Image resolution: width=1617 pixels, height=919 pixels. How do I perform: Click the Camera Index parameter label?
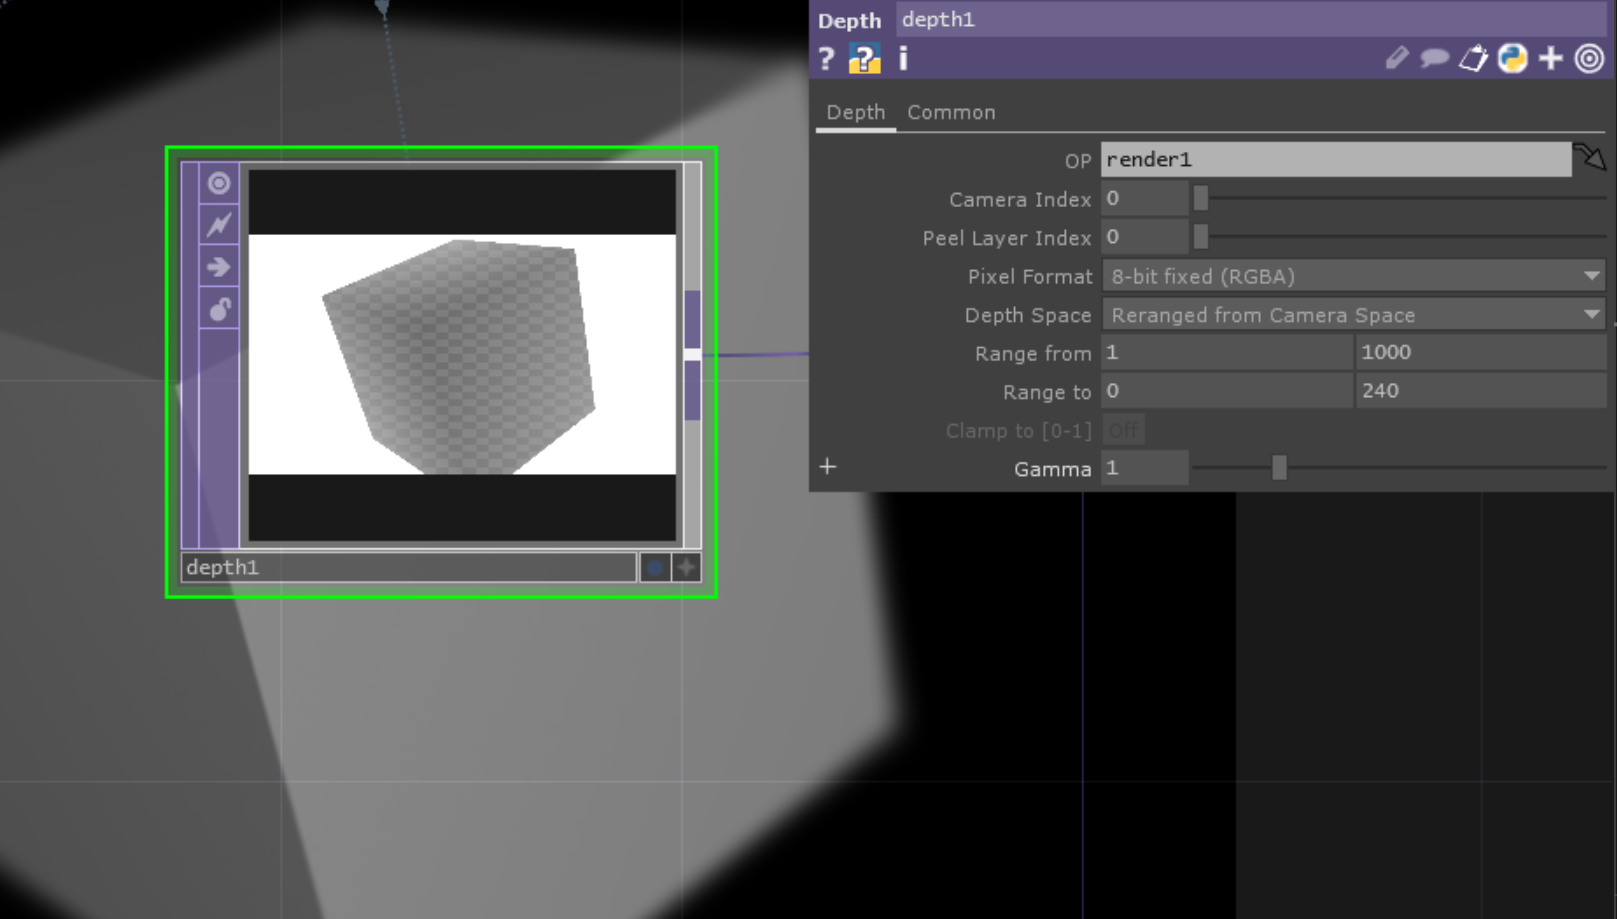(x=1019, y=199)
